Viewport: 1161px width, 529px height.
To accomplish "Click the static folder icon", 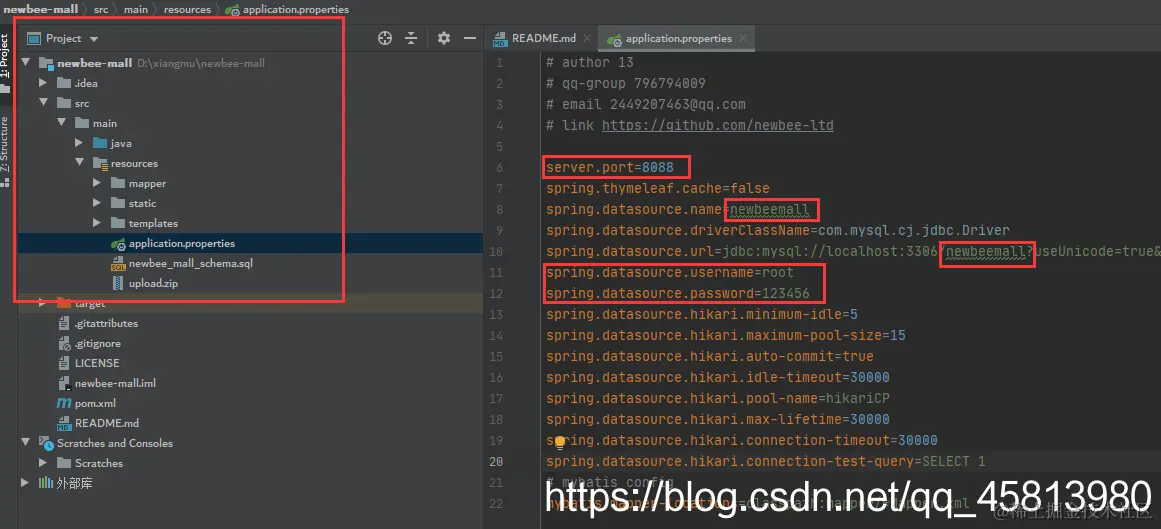I will pyautogui.click(x=118, y=203).
